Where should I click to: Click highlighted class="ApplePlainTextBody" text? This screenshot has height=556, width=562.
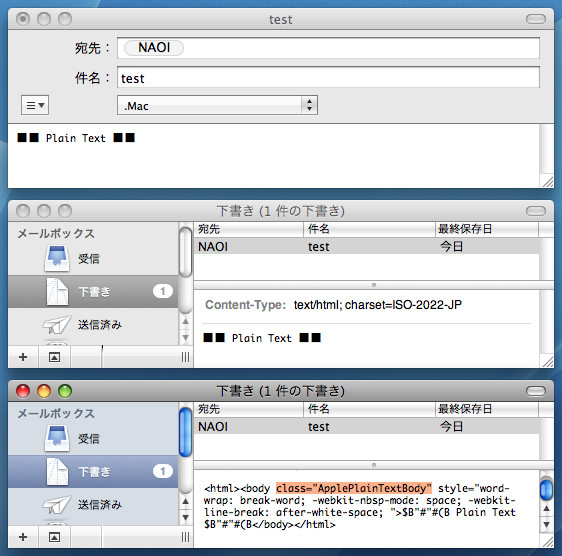coord(354,488)
